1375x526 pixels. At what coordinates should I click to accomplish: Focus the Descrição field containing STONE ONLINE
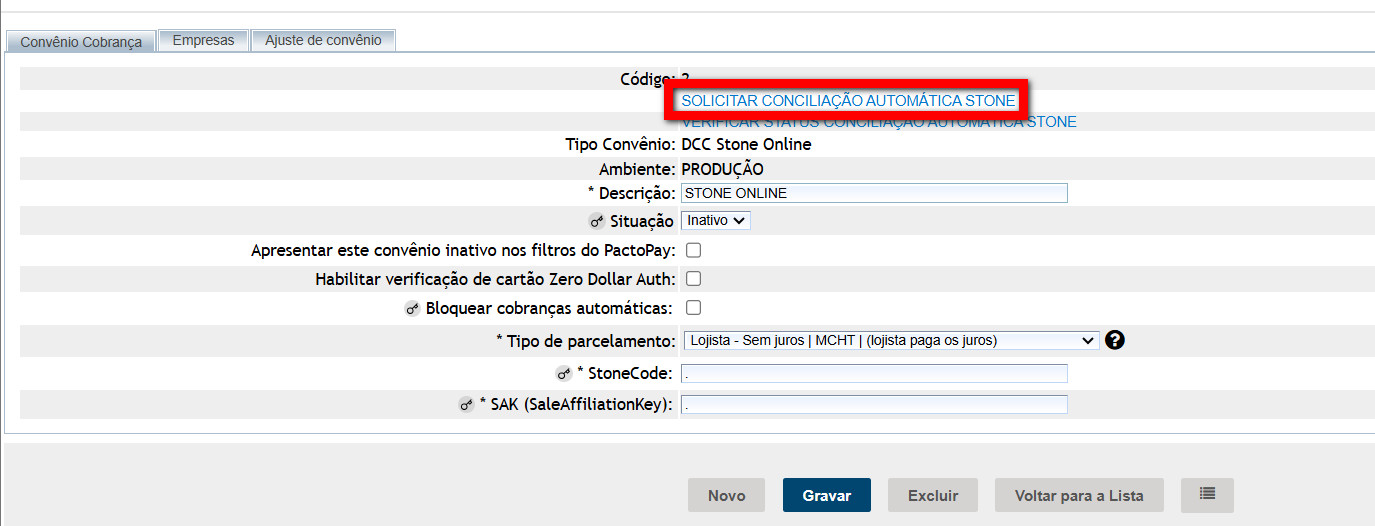pos(873,193)
